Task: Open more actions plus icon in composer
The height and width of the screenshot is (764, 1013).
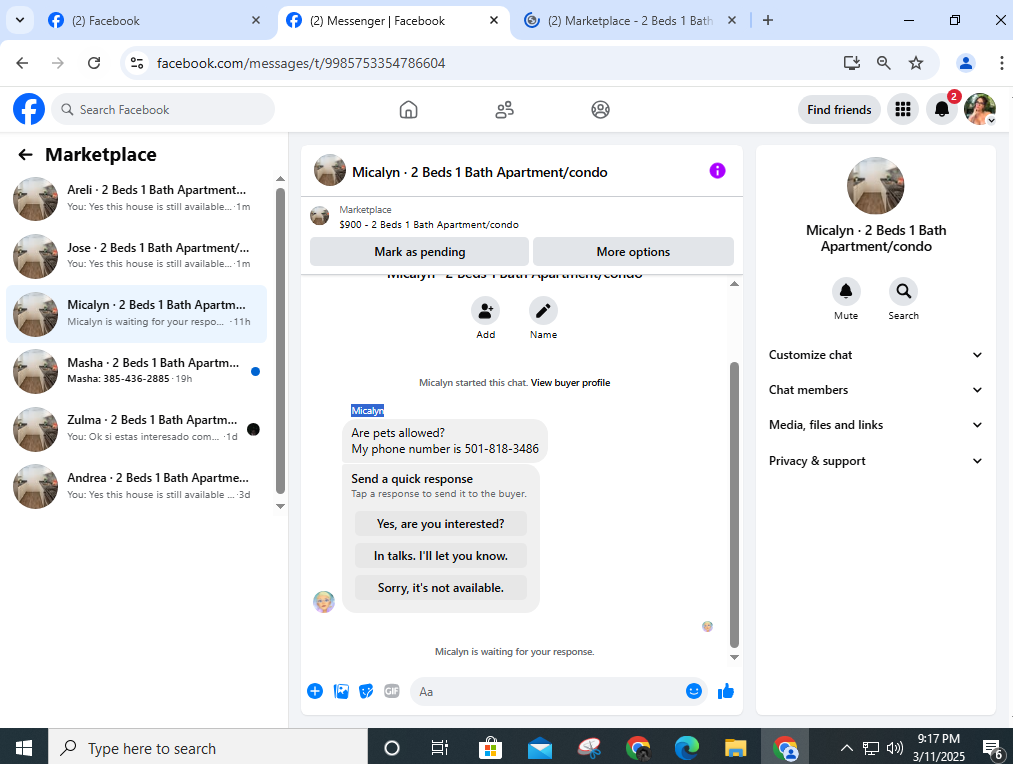Action: pyautogui.click(x=315, y=692)
